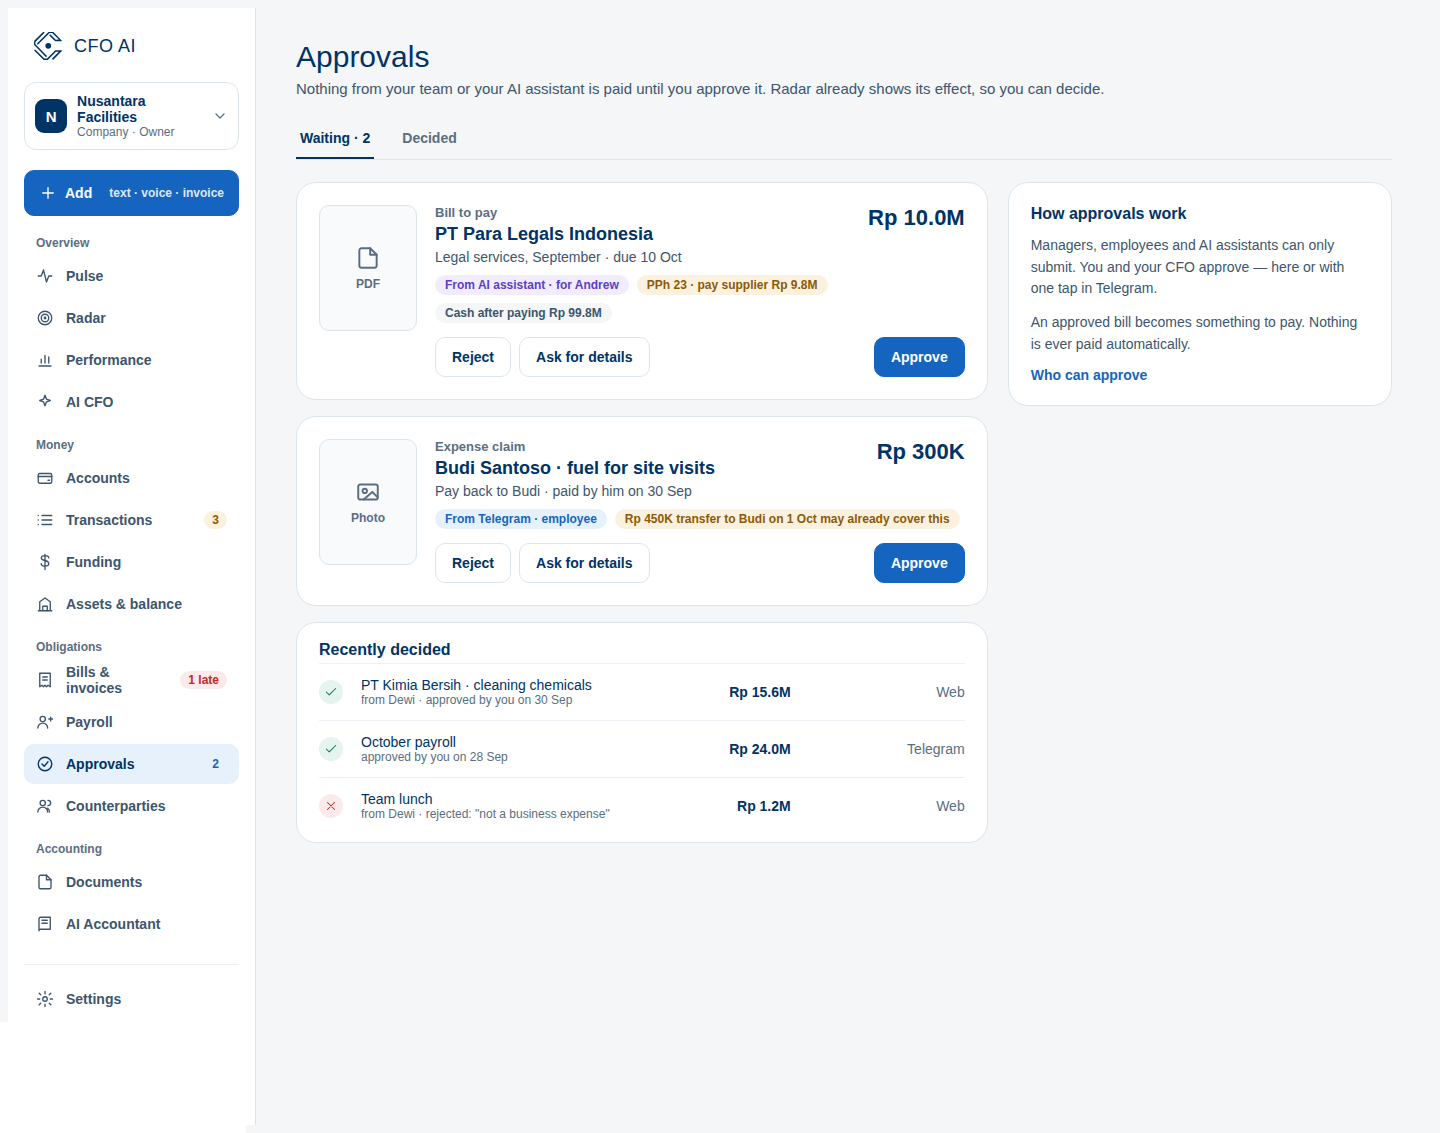The image size is (1440, 1133).
Task: Switch to the Decided tab
Action: [x=429, y=138]
